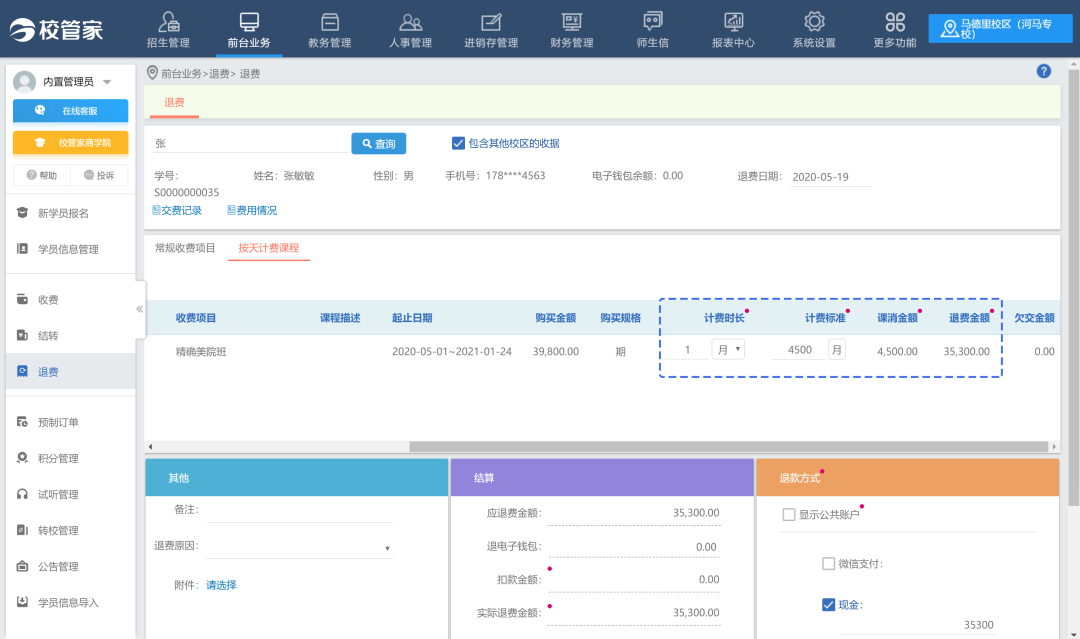
Task: Enable 显示公共账户 checkbox
Action: [x=789, y=514]
